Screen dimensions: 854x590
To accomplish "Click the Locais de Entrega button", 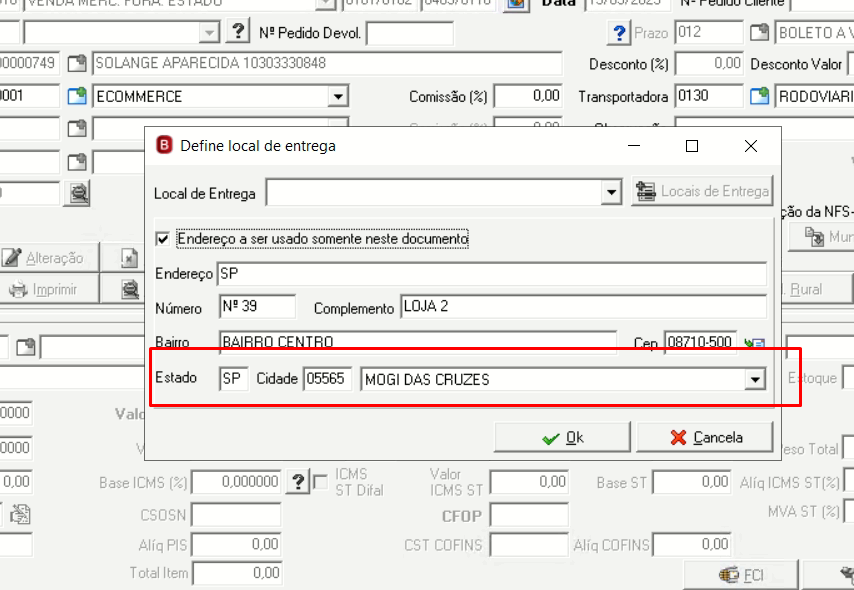I will coord(702,191).
